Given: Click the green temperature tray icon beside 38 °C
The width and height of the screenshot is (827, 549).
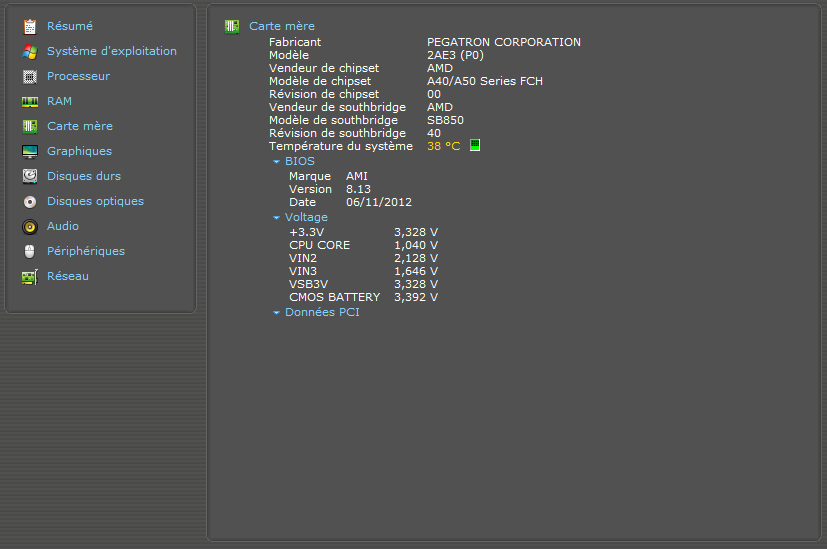Looking at the screenshot, I should (475, 145).
